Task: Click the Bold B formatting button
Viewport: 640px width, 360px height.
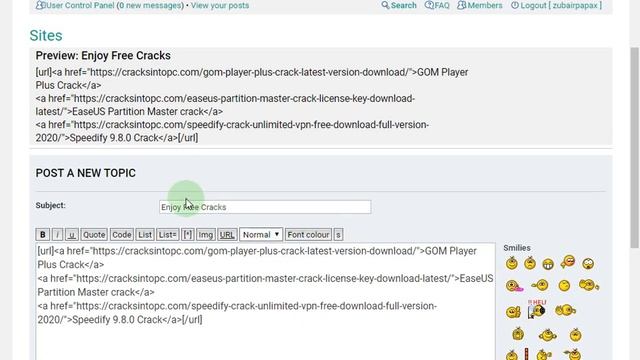Action: 42,235
